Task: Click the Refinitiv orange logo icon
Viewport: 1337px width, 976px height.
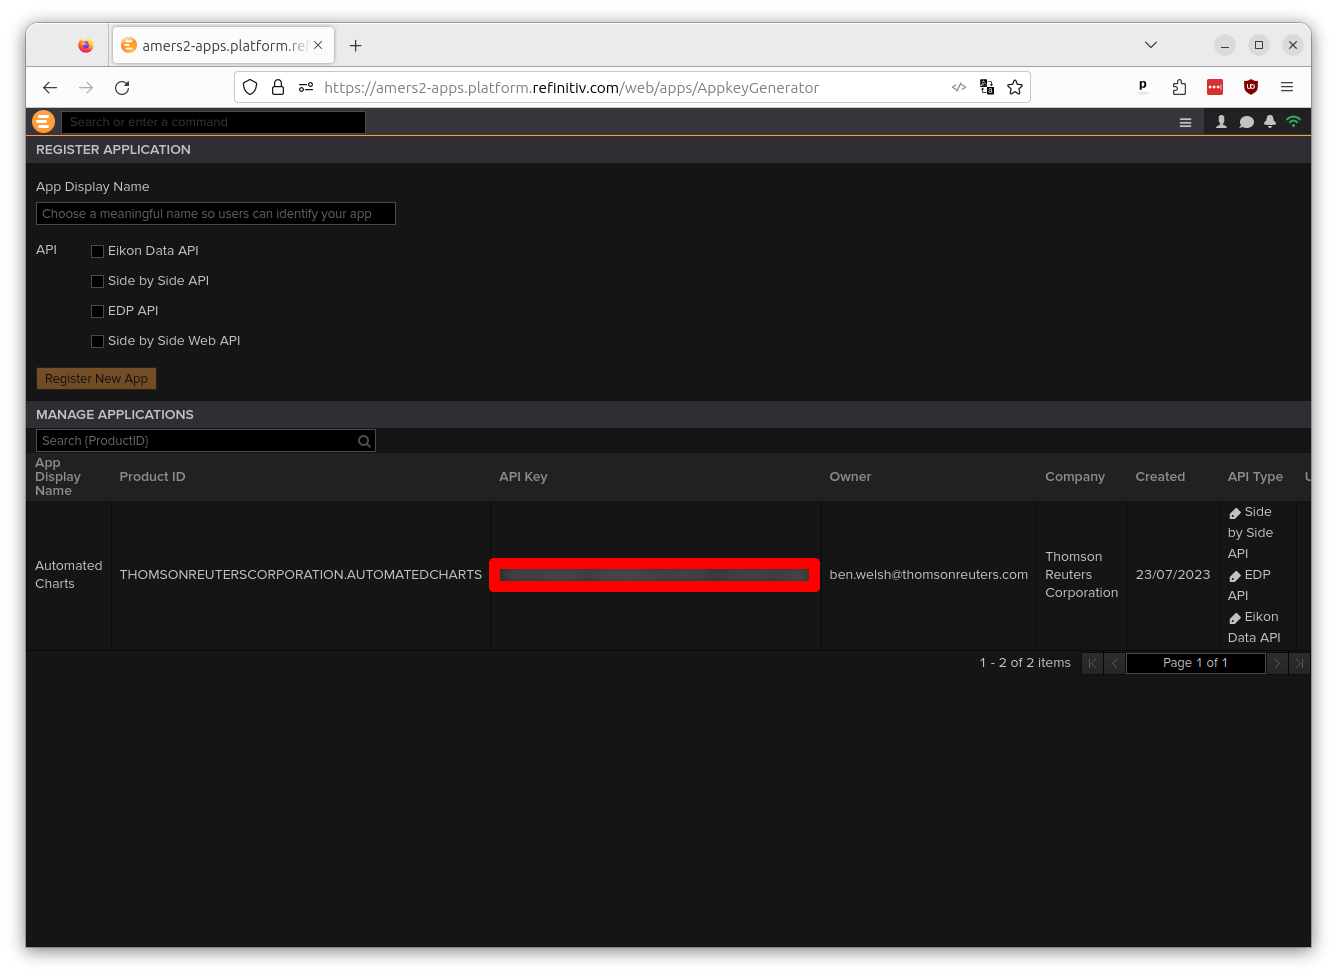Action: (43, 122)
